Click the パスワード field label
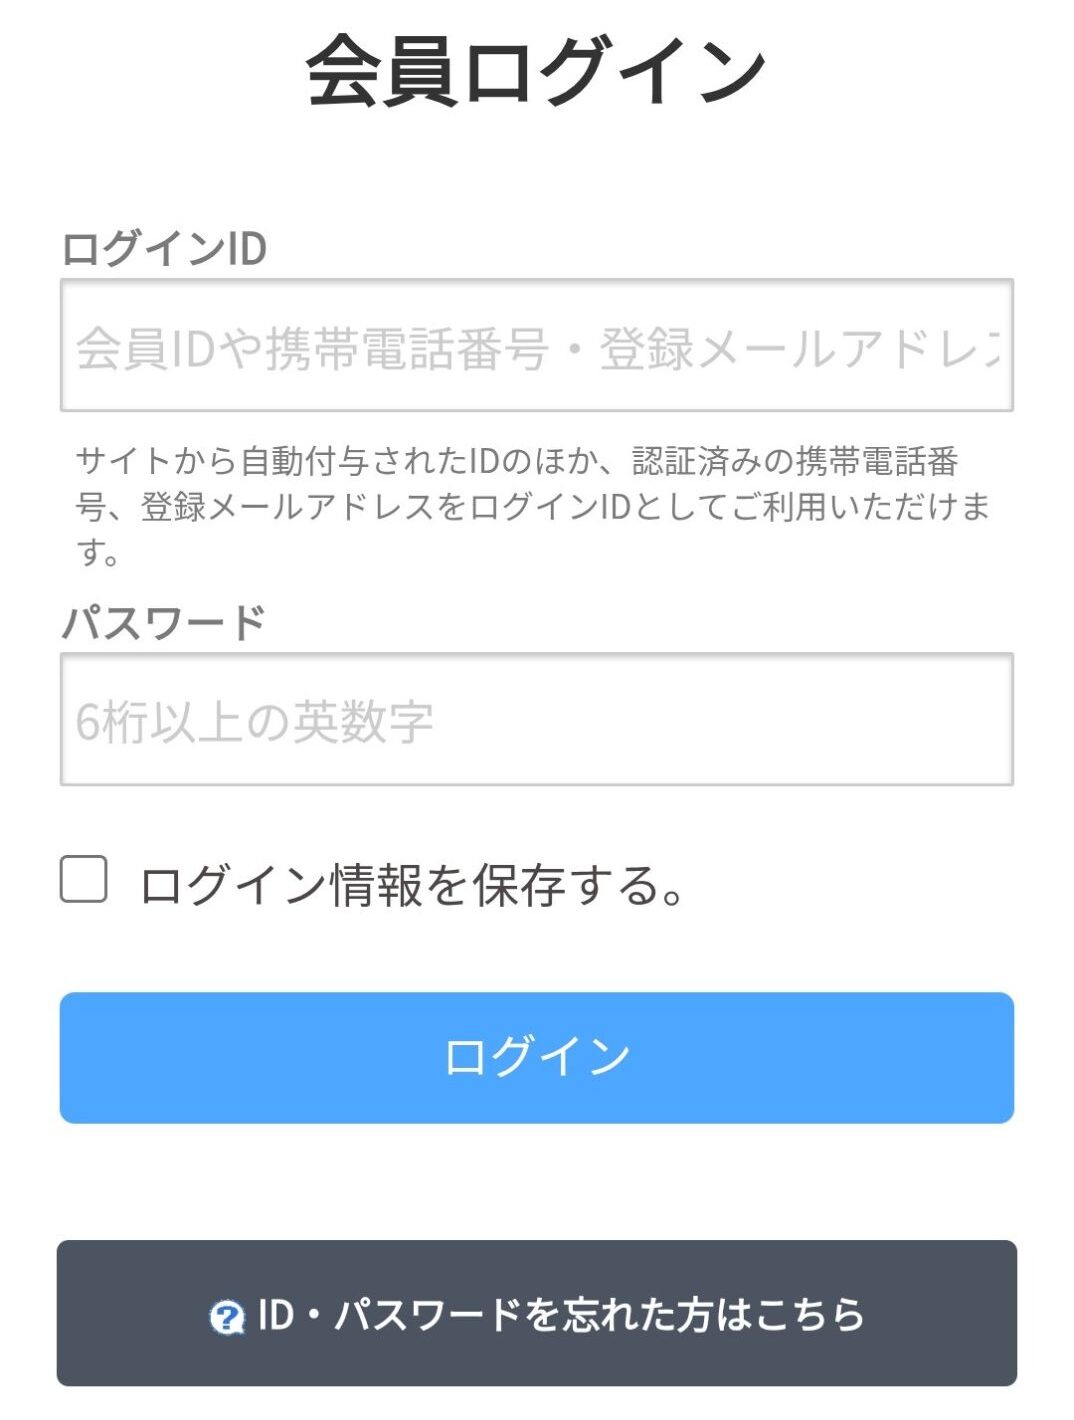 click(164, 622)
